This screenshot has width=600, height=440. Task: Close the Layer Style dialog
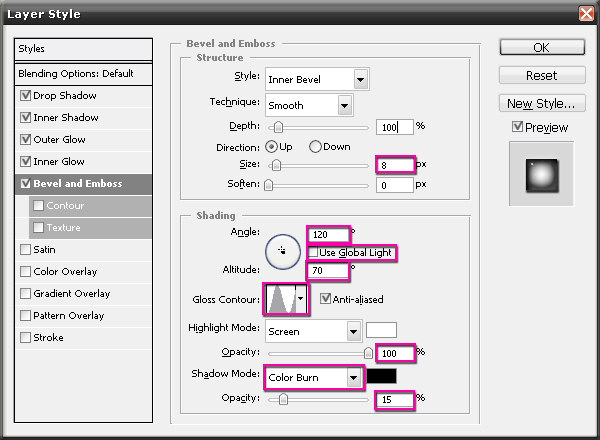click(586, 13)
